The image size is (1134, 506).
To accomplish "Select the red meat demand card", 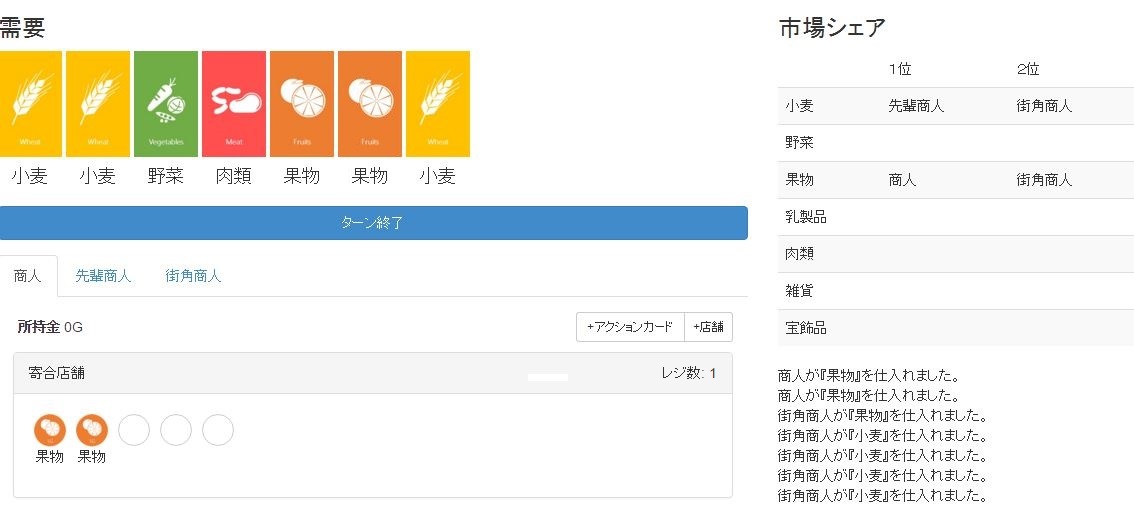I will tap(234, 104).
